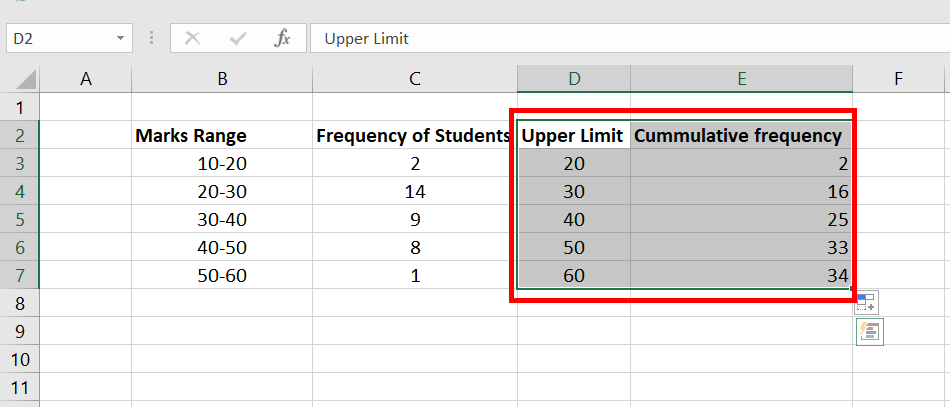Click the Frequency of Students header cell
Viewport: 950px width, 407px height.
click(415, 135)
